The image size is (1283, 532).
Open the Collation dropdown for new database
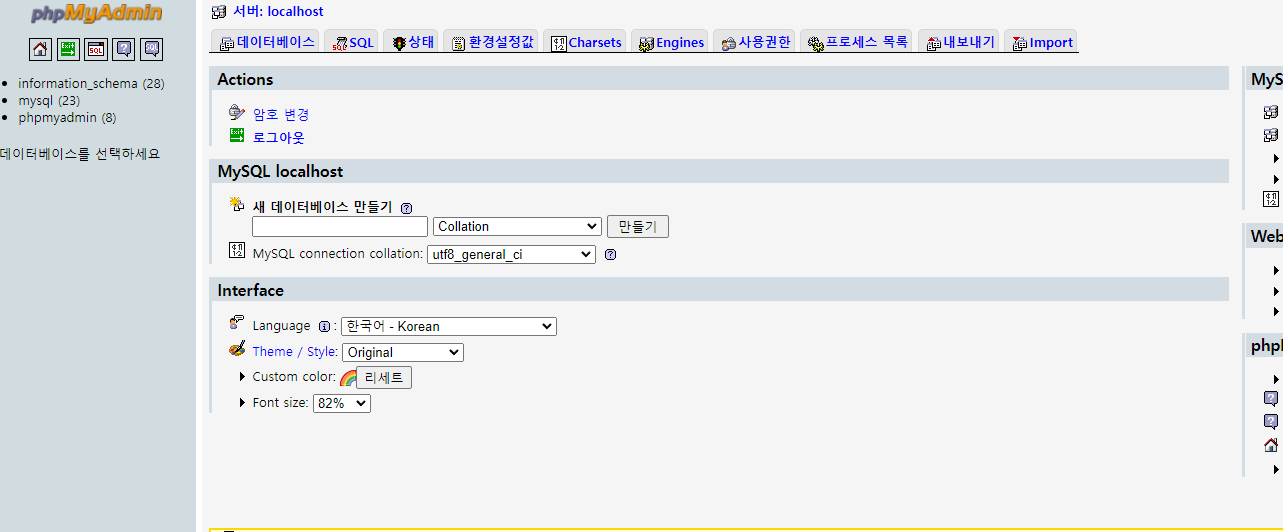point(517,227)
